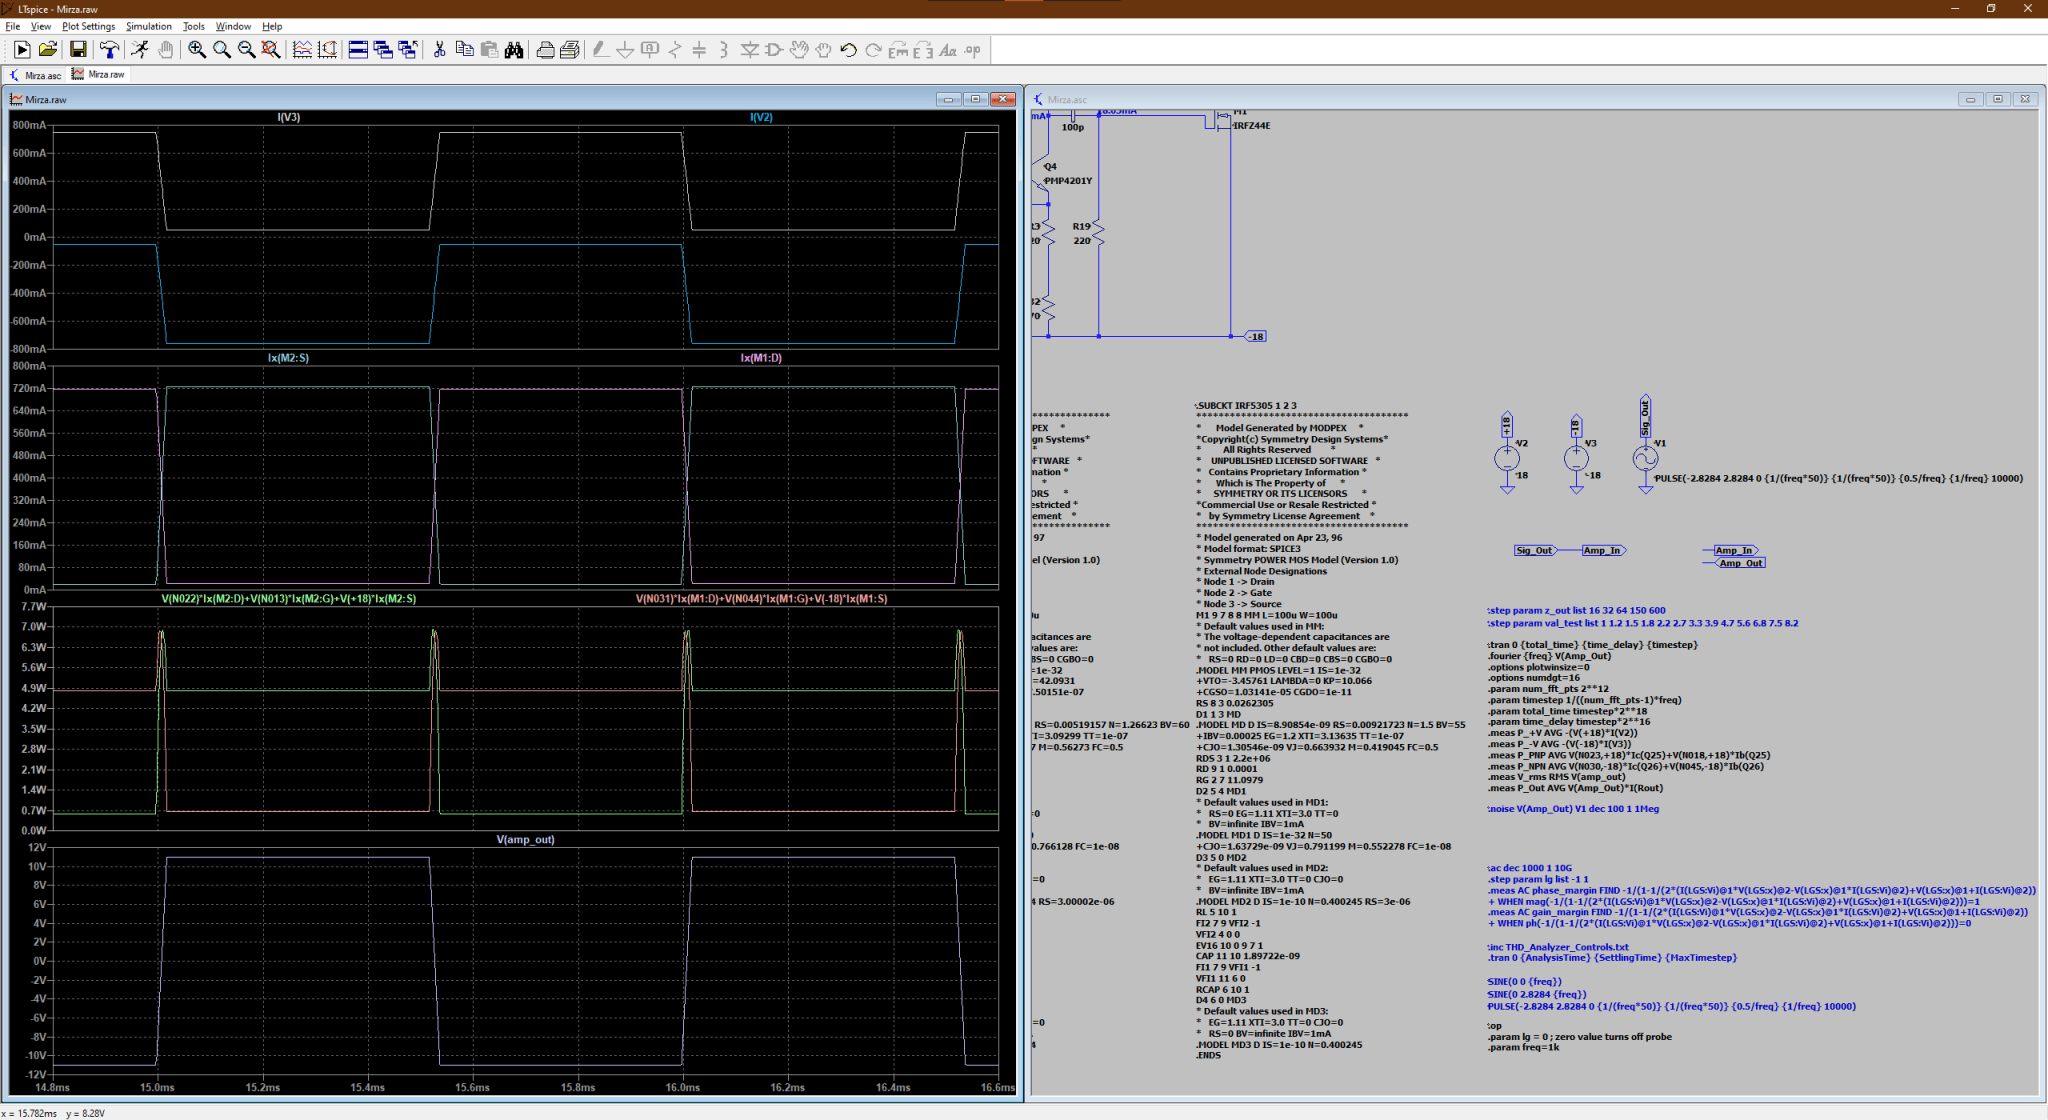Save with the floppy disk icon

coord(78,50)
